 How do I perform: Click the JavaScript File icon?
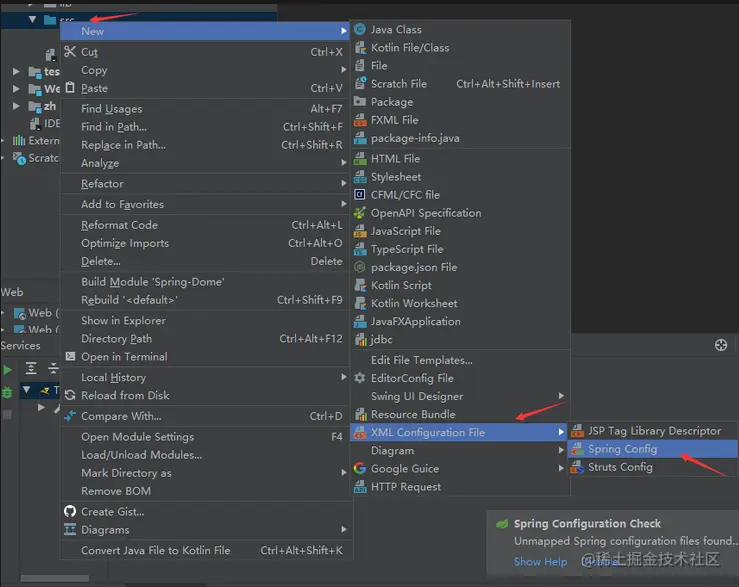(x=360, y=231)
